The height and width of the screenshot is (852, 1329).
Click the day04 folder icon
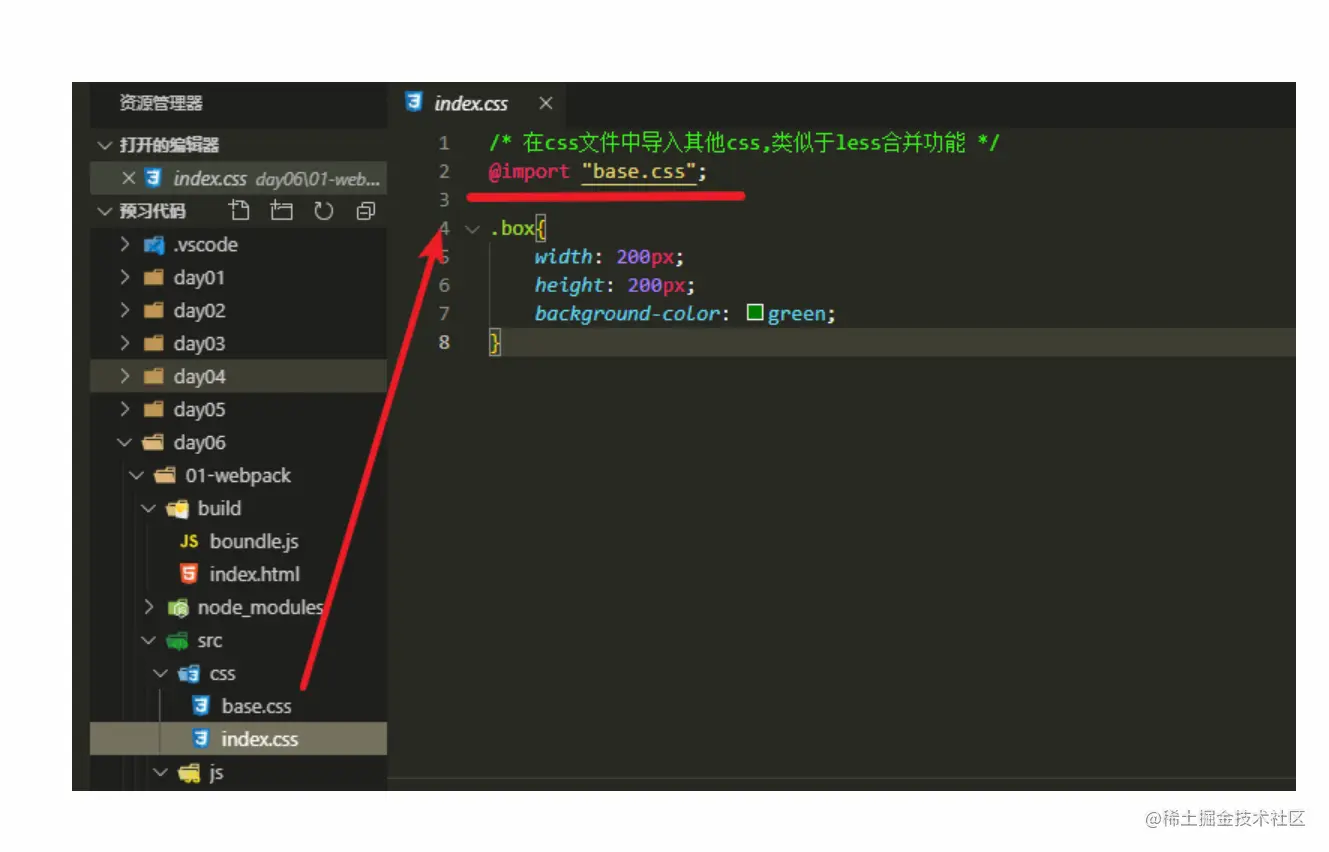pos(154,377)
